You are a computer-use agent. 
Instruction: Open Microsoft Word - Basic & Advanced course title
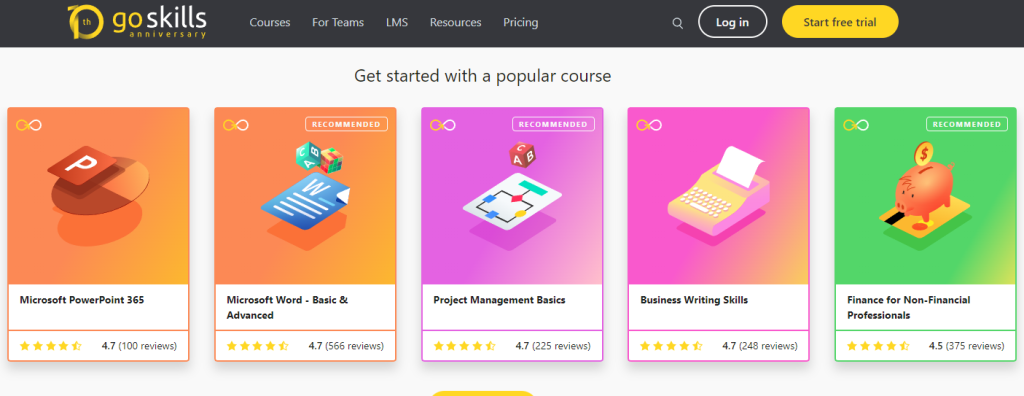(x=287, y=308)
